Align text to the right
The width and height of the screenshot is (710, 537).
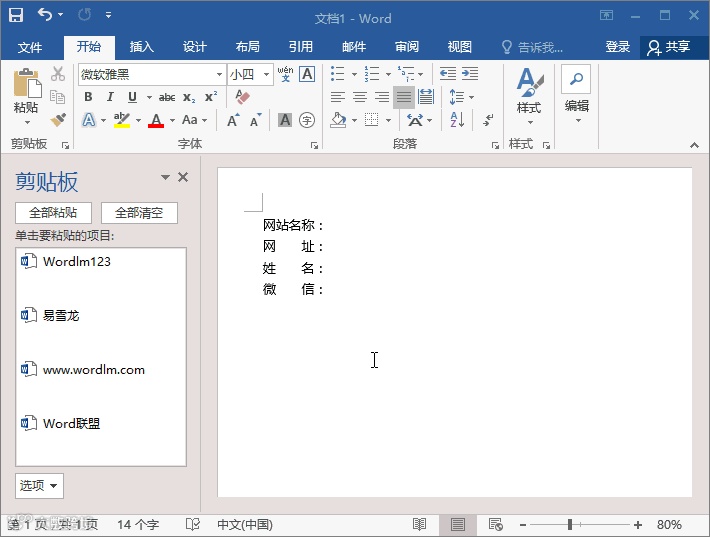click(382, 97)
